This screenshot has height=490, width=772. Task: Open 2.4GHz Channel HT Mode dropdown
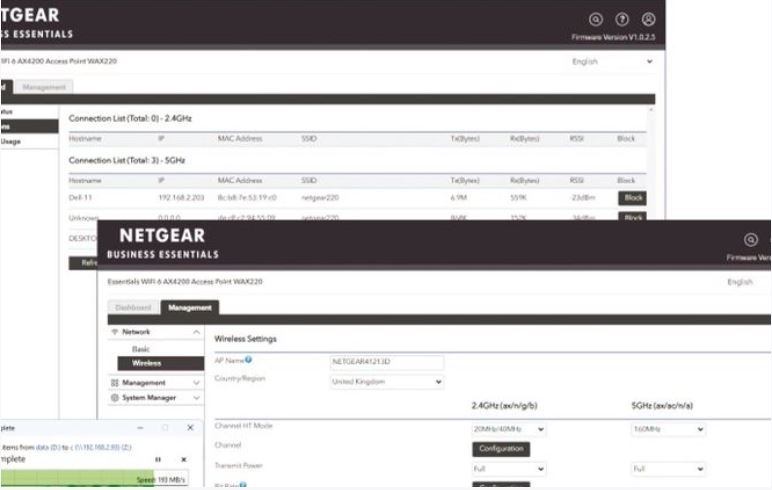tap(509, 429)
